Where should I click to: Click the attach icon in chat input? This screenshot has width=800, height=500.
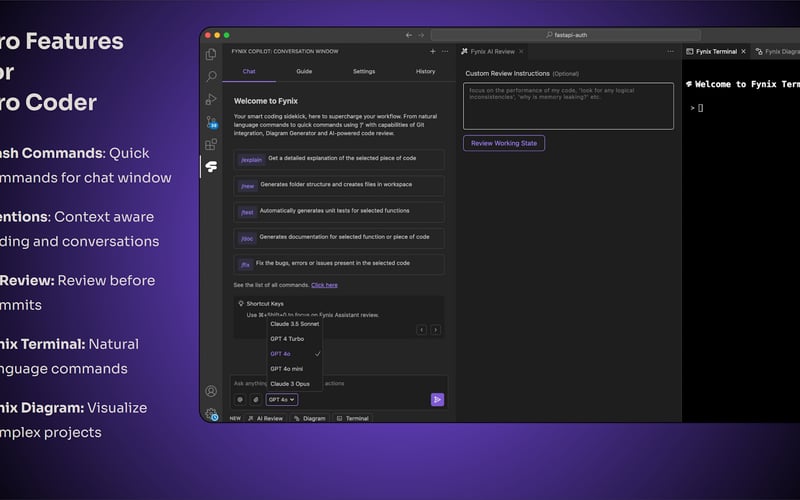[x=256, y=399]
